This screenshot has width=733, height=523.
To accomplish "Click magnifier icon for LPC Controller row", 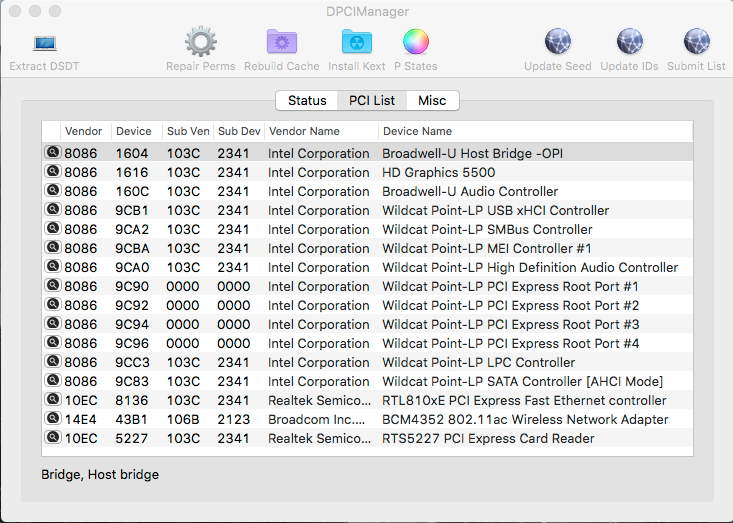I will [x=53, y=361].
